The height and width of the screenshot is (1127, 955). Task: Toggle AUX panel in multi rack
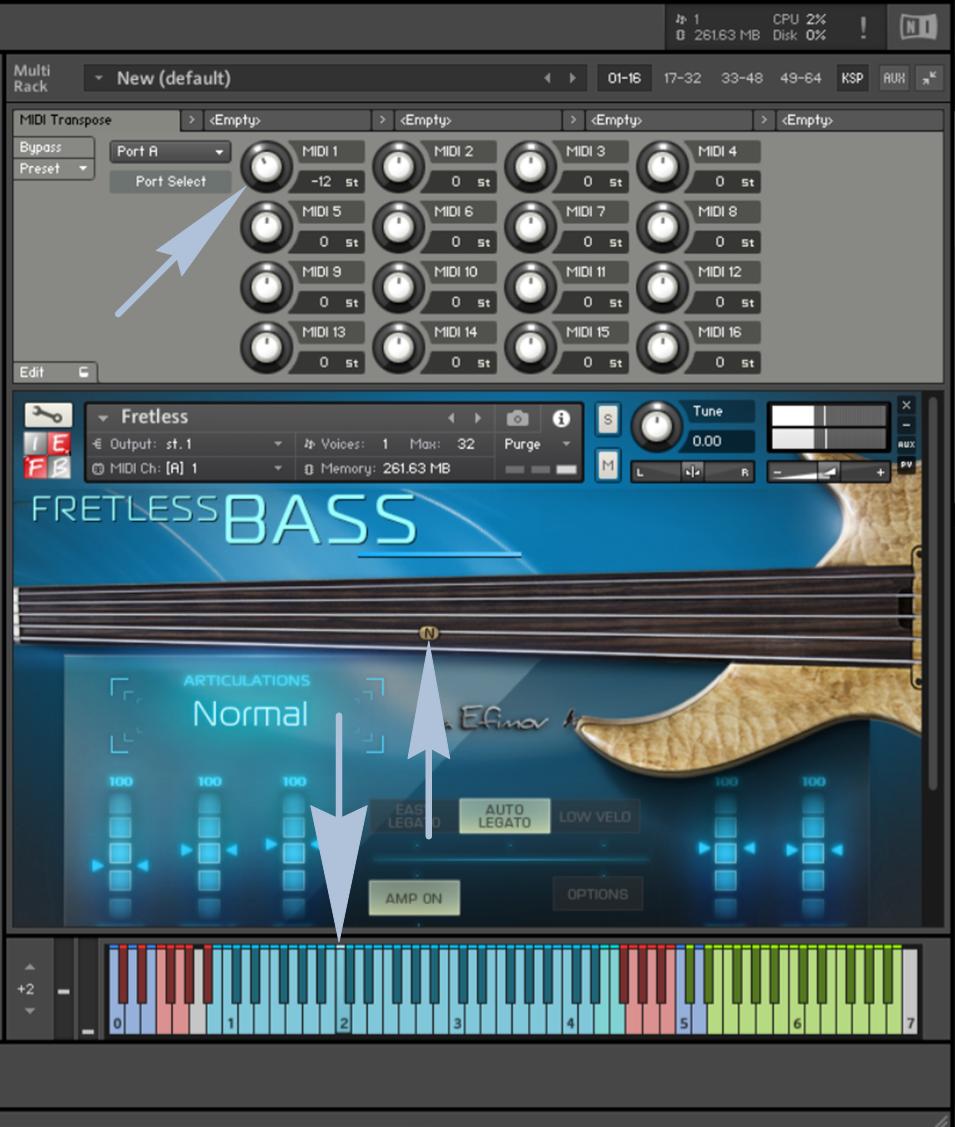(x=894, y=78)
